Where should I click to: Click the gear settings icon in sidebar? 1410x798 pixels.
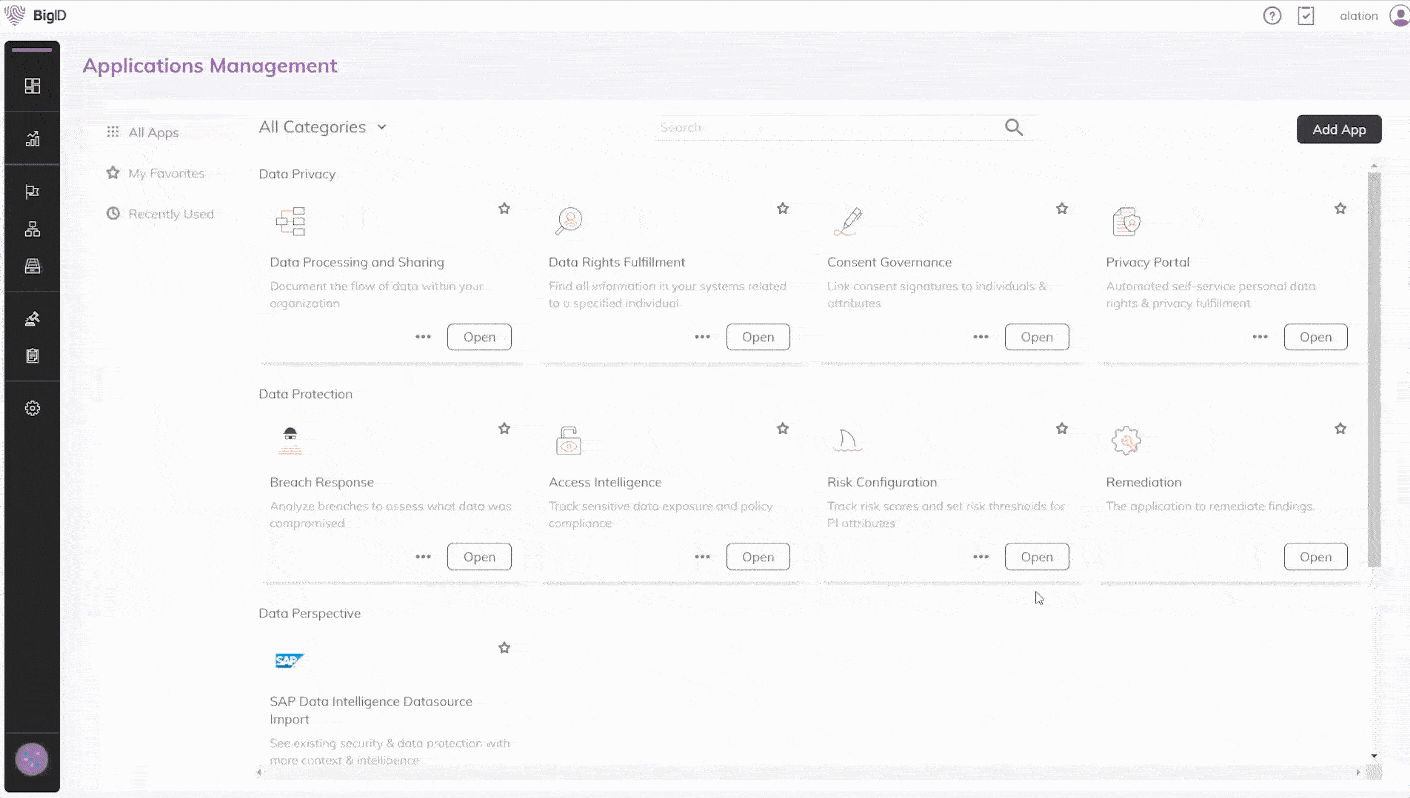(32, 408)
